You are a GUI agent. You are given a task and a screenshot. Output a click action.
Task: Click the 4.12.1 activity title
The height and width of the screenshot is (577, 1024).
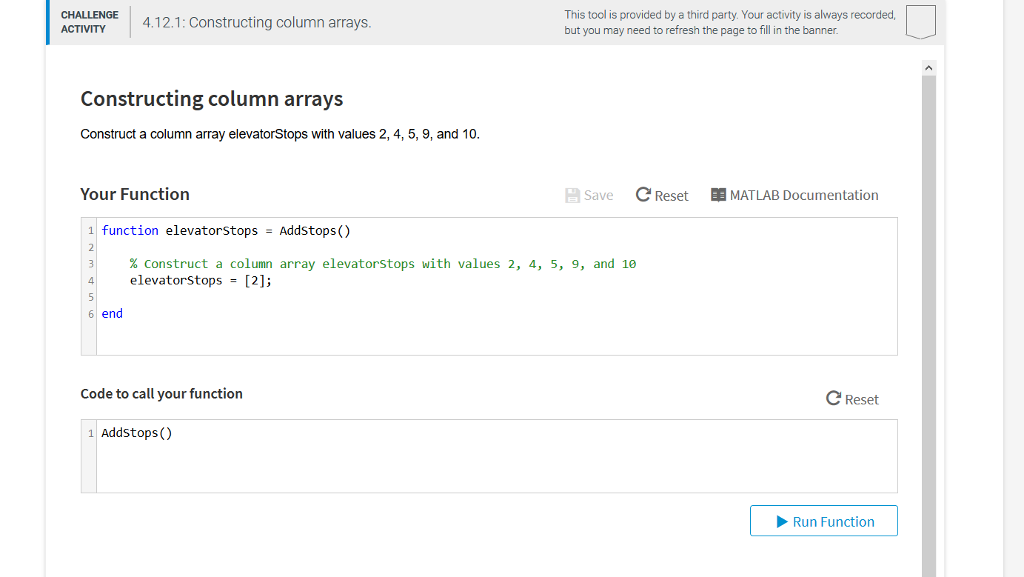(257, 23)
